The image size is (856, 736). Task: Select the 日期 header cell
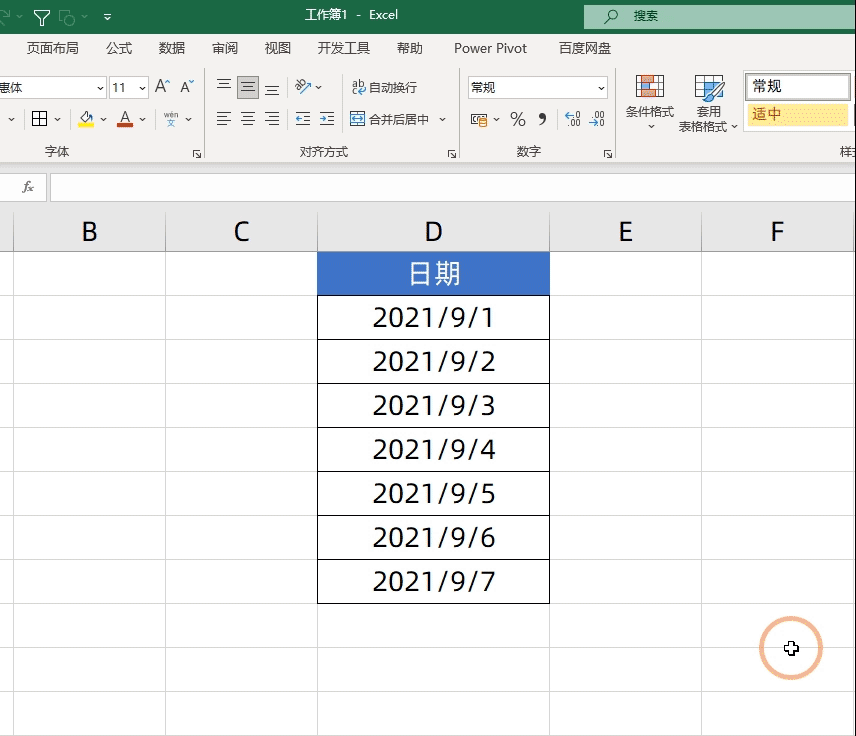[x=433, y=274]
